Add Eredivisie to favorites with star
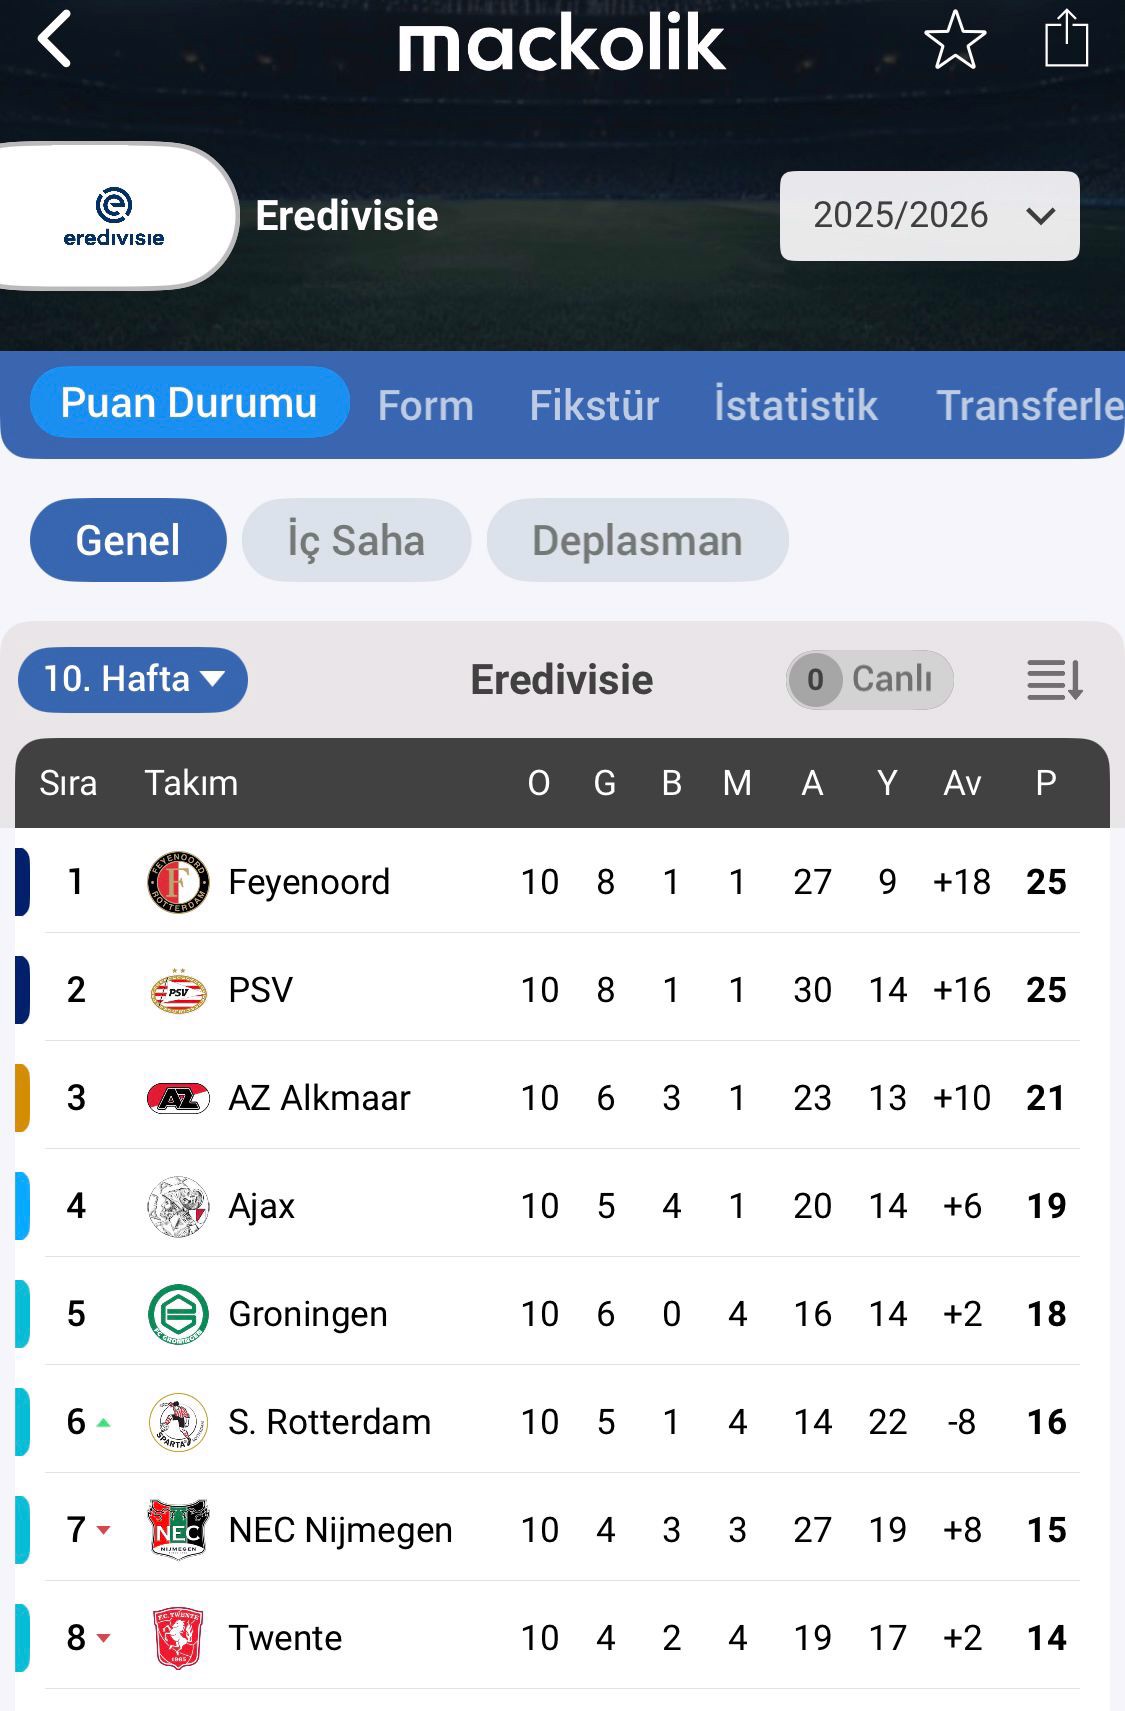The image size is (1125, 1711). 955,40
